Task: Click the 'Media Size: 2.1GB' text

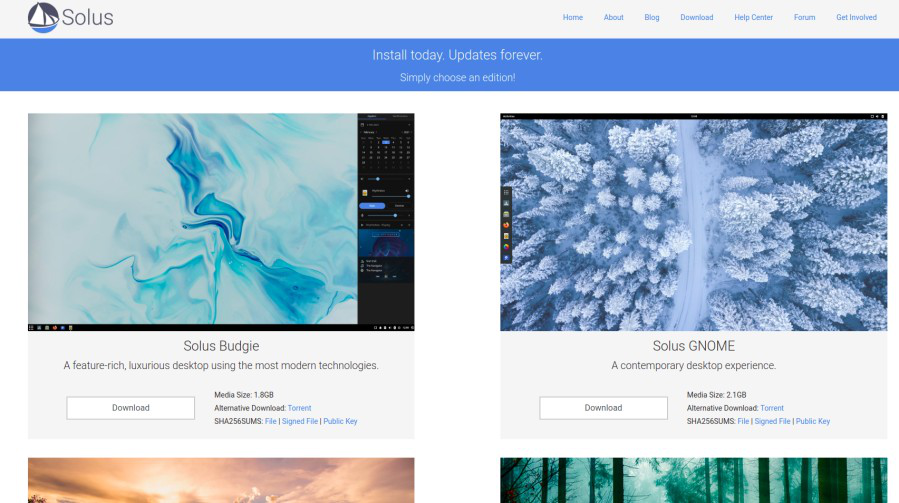Action: 717,395
